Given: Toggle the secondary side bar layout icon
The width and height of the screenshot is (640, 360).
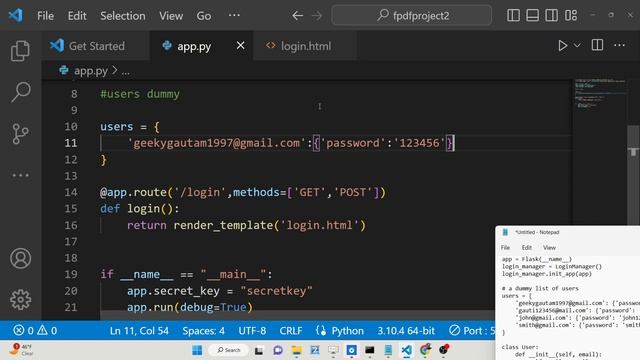Looking at the screenshot, I should point(551,16).
